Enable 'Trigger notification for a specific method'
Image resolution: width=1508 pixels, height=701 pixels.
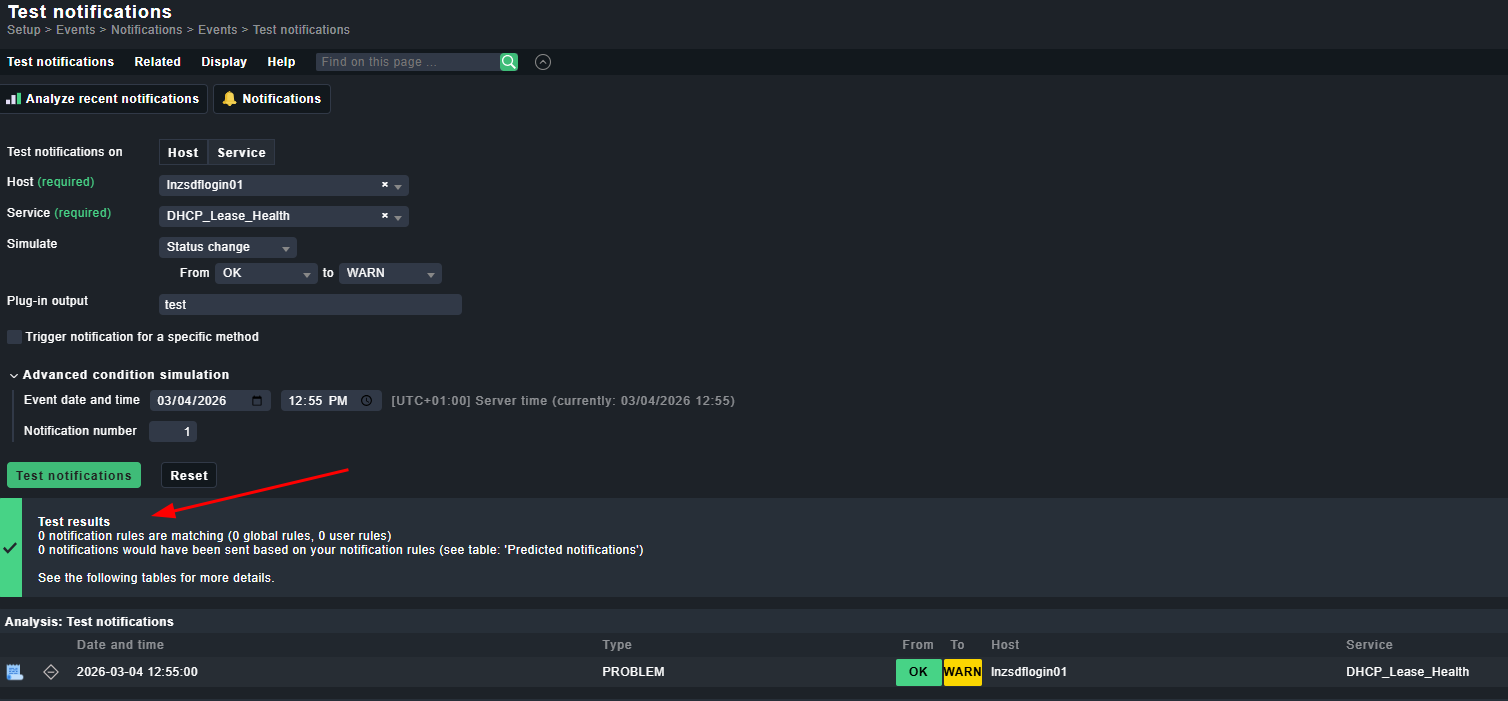click(x=14, y=337)
